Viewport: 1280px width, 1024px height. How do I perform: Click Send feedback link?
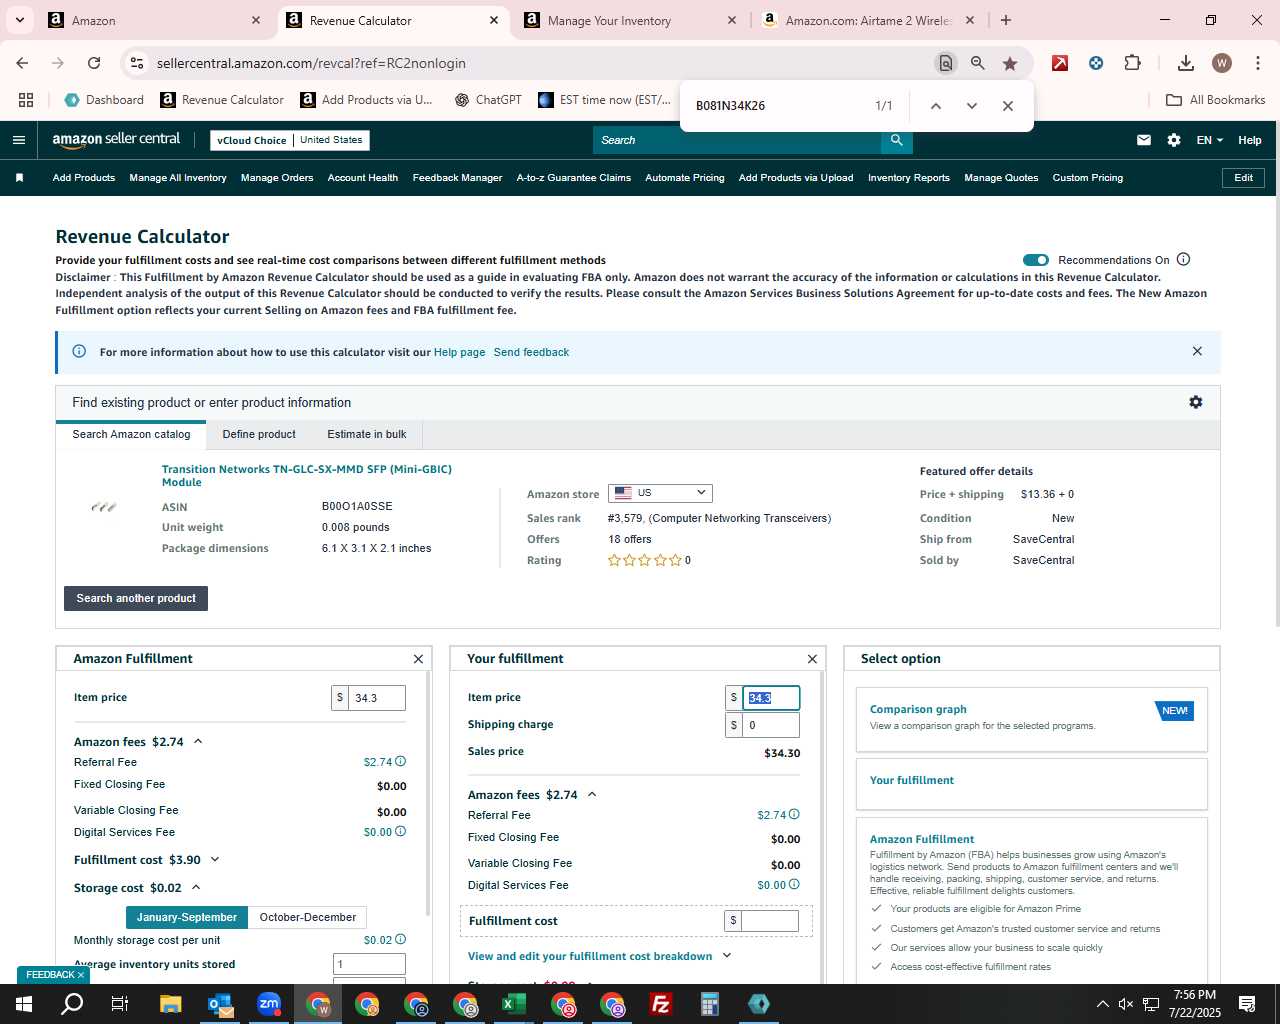531,352
